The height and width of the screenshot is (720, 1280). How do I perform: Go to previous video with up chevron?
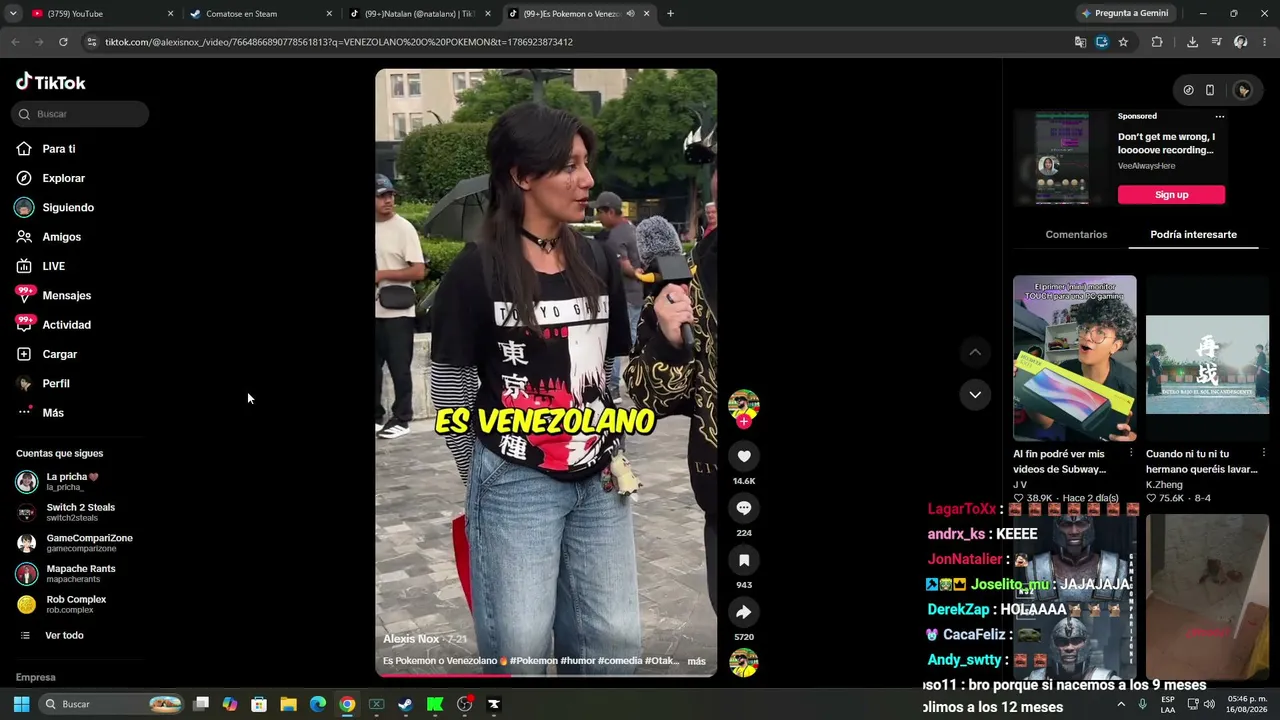tap(975, 352)
